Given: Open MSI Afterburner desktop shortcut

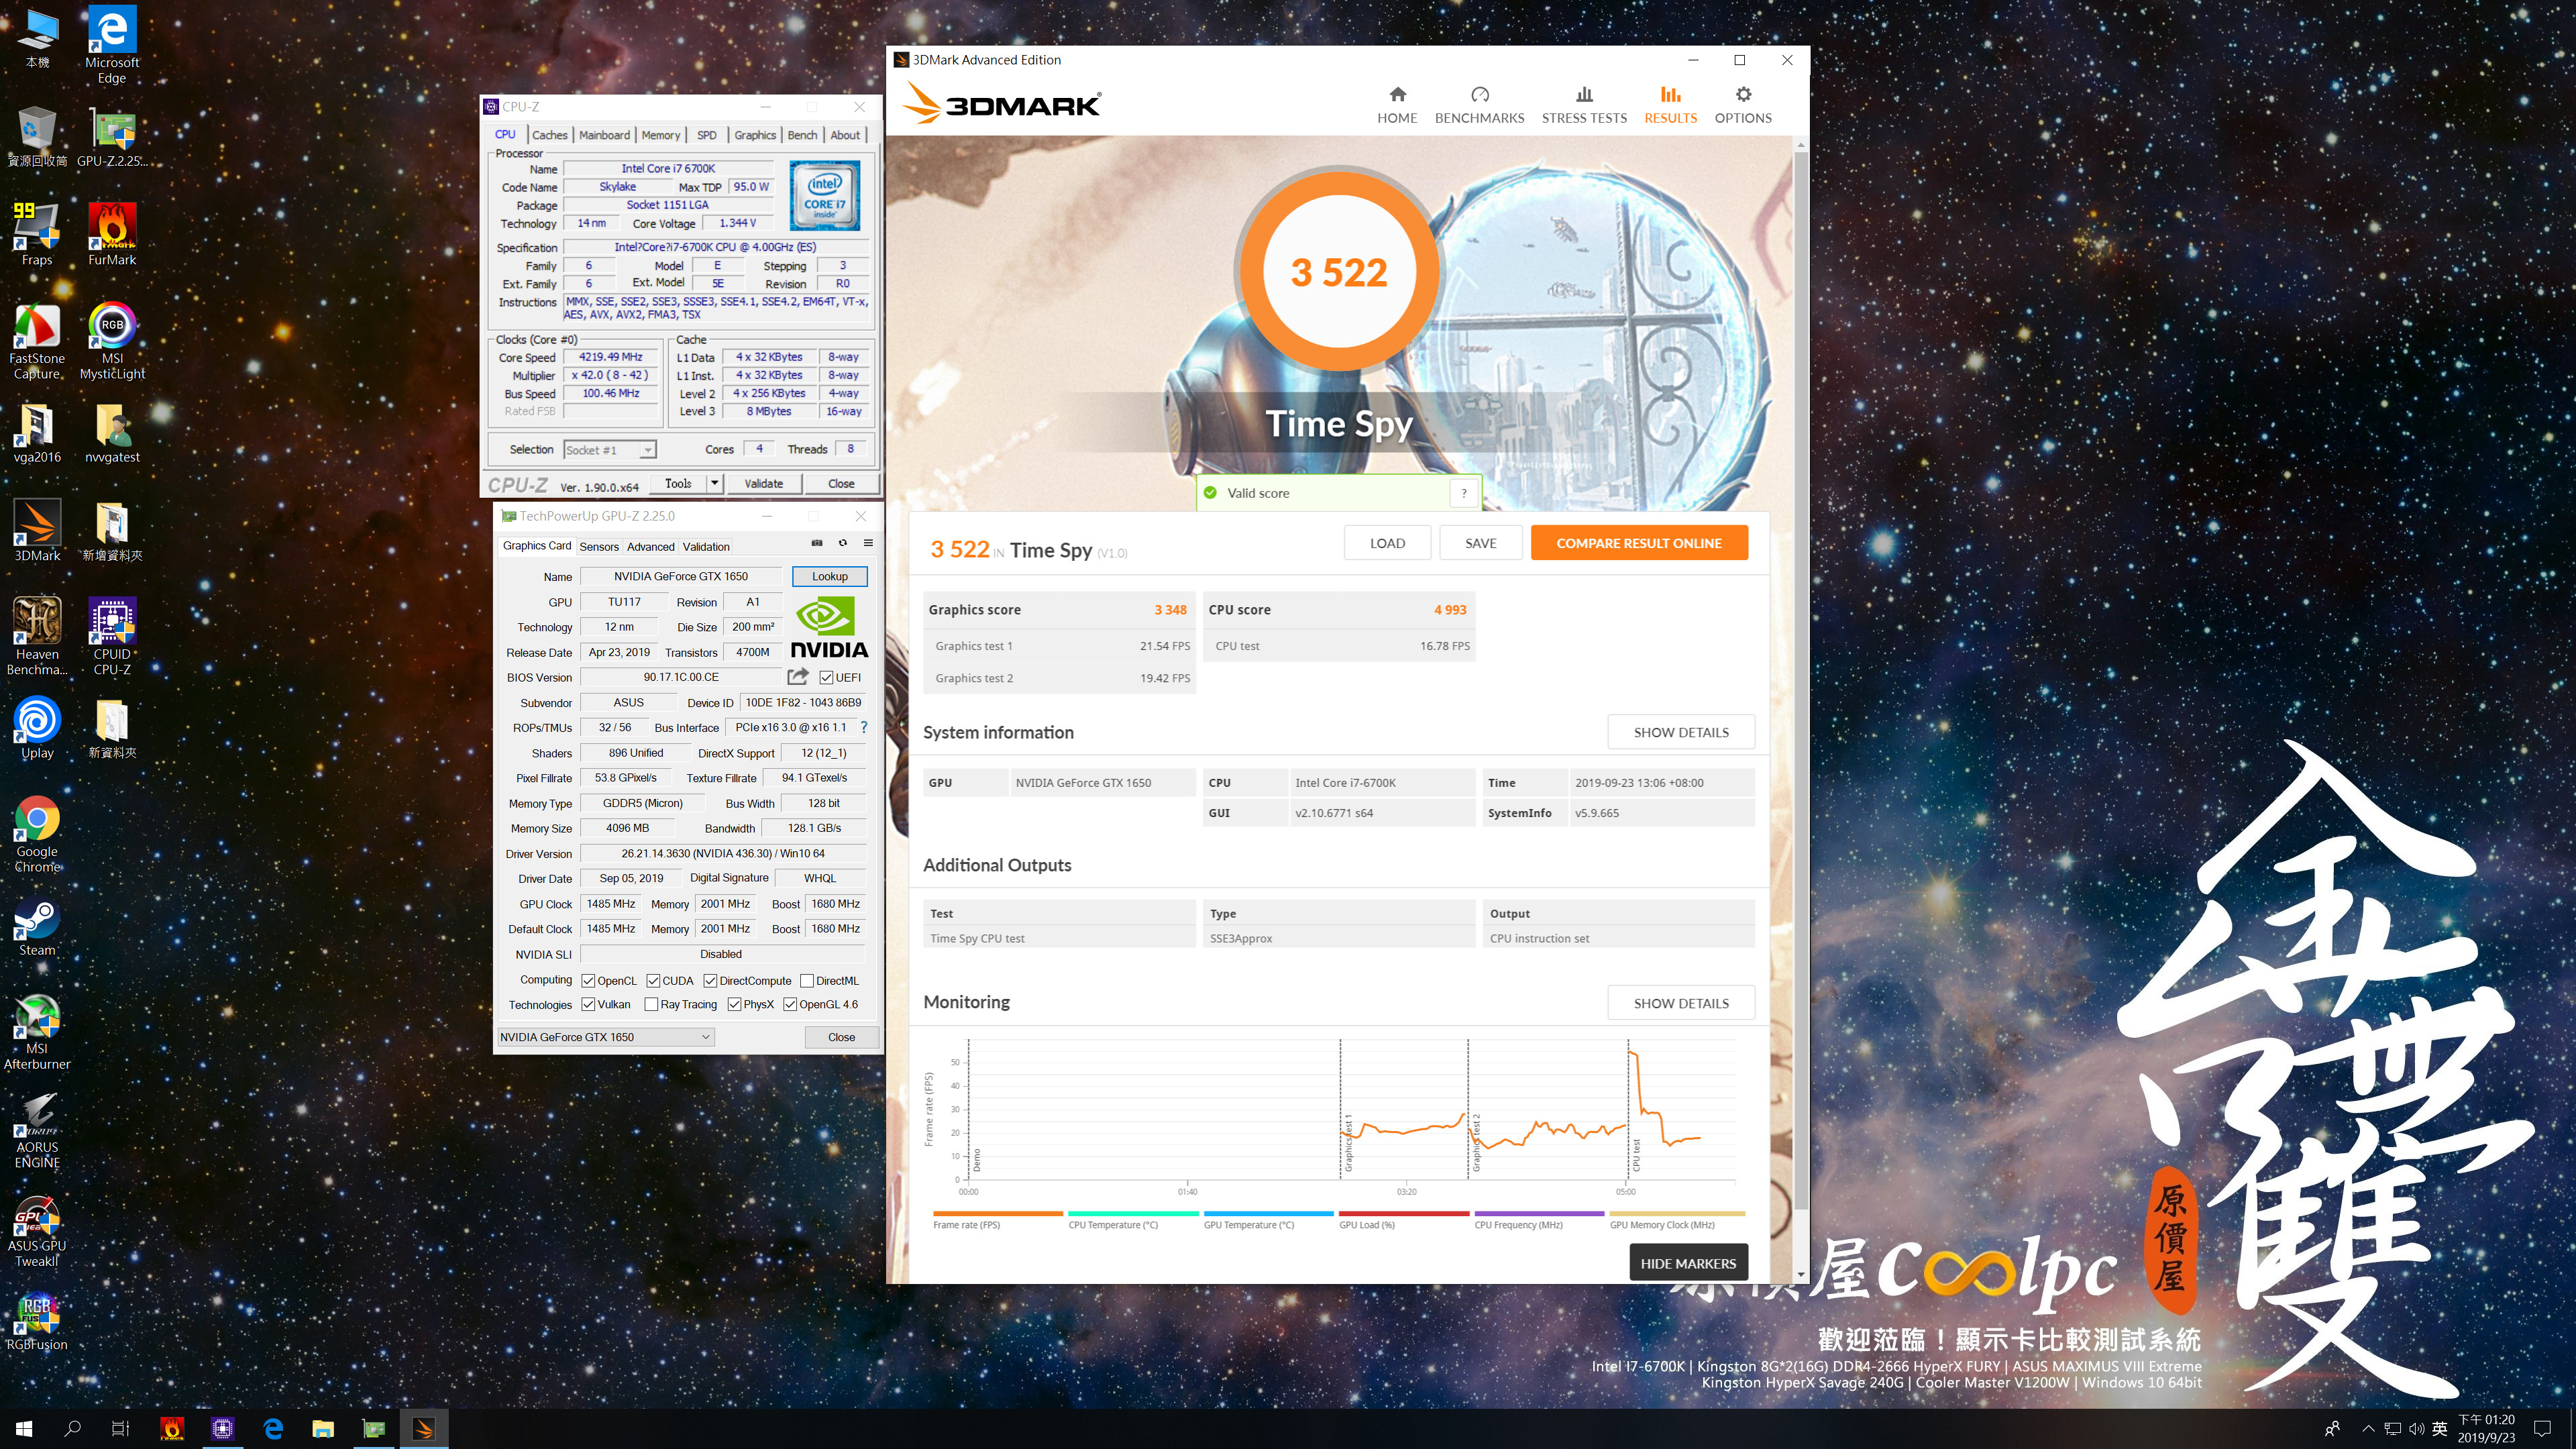Looking at the screenshot, I should click(x=37, y=1031).
